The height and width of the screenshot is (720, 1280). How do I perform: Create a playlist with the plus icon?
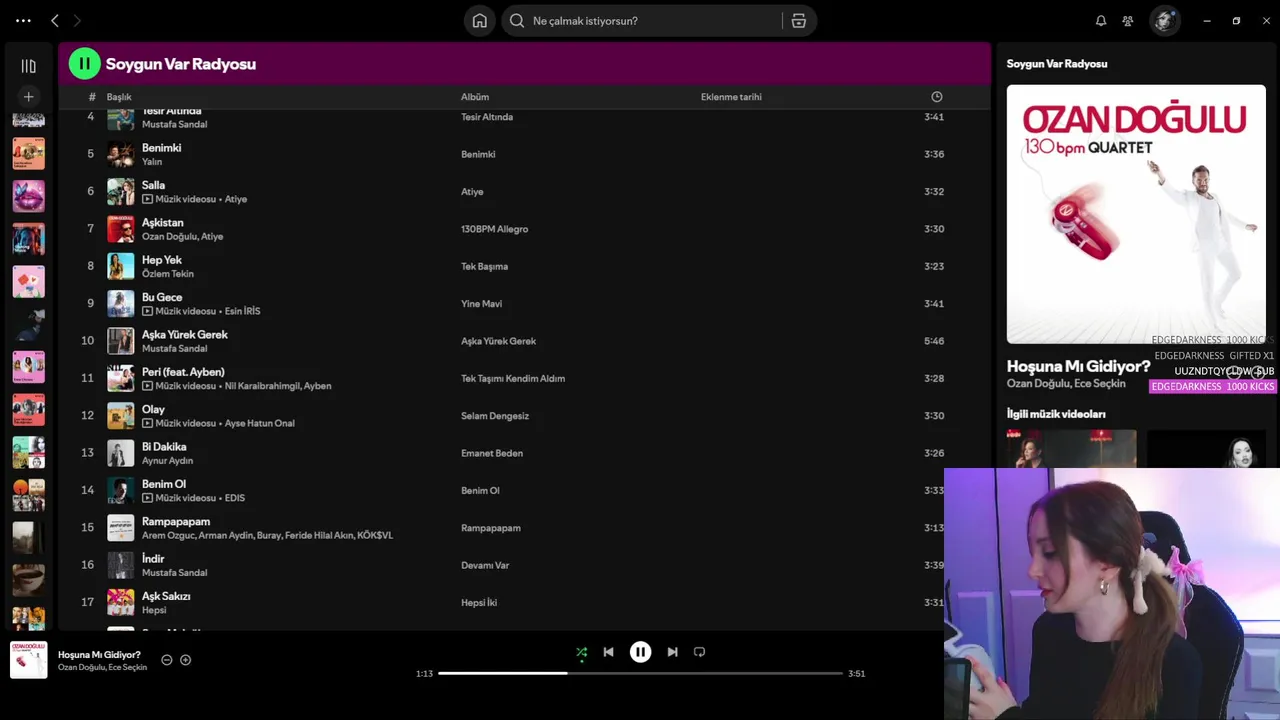28,96
